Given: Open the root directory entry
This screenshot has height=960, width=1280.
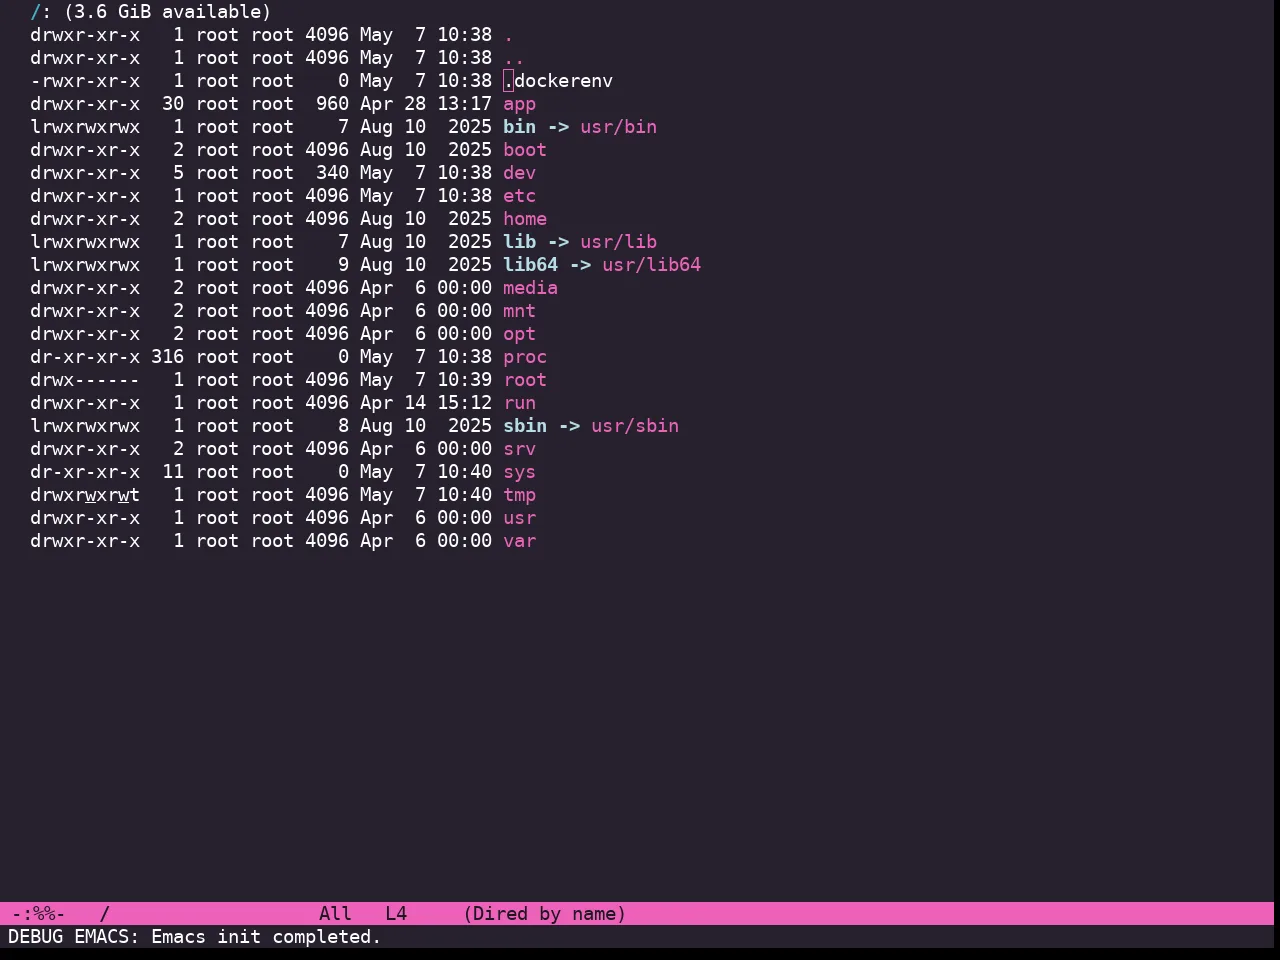Looking at the screenshot, I should click(x=525, y=380).
